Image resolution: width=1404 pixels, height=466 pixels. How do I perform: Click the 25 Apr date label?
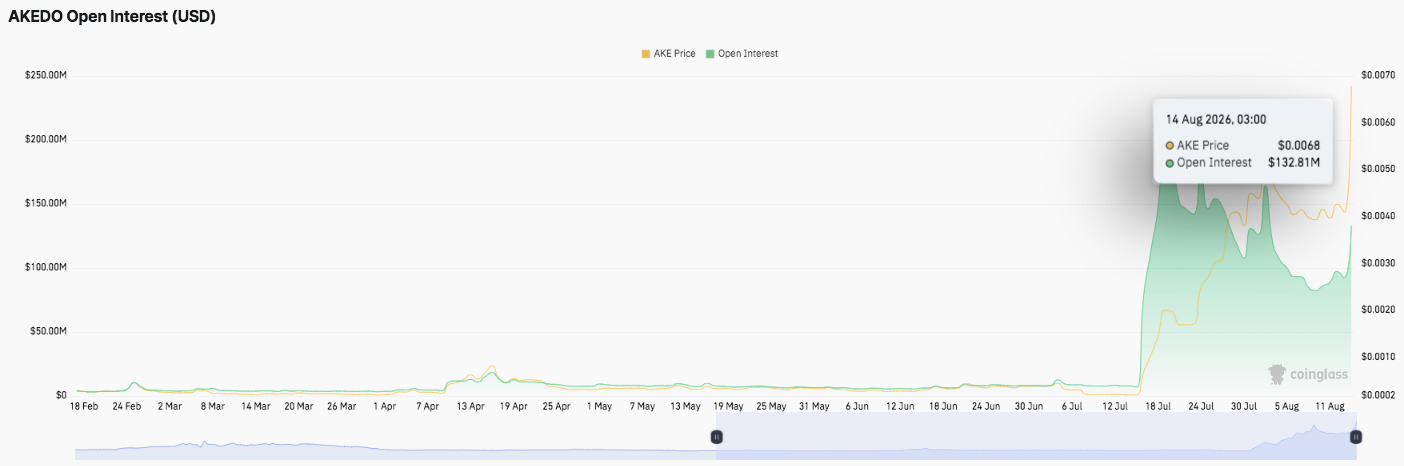pos(556,407)
